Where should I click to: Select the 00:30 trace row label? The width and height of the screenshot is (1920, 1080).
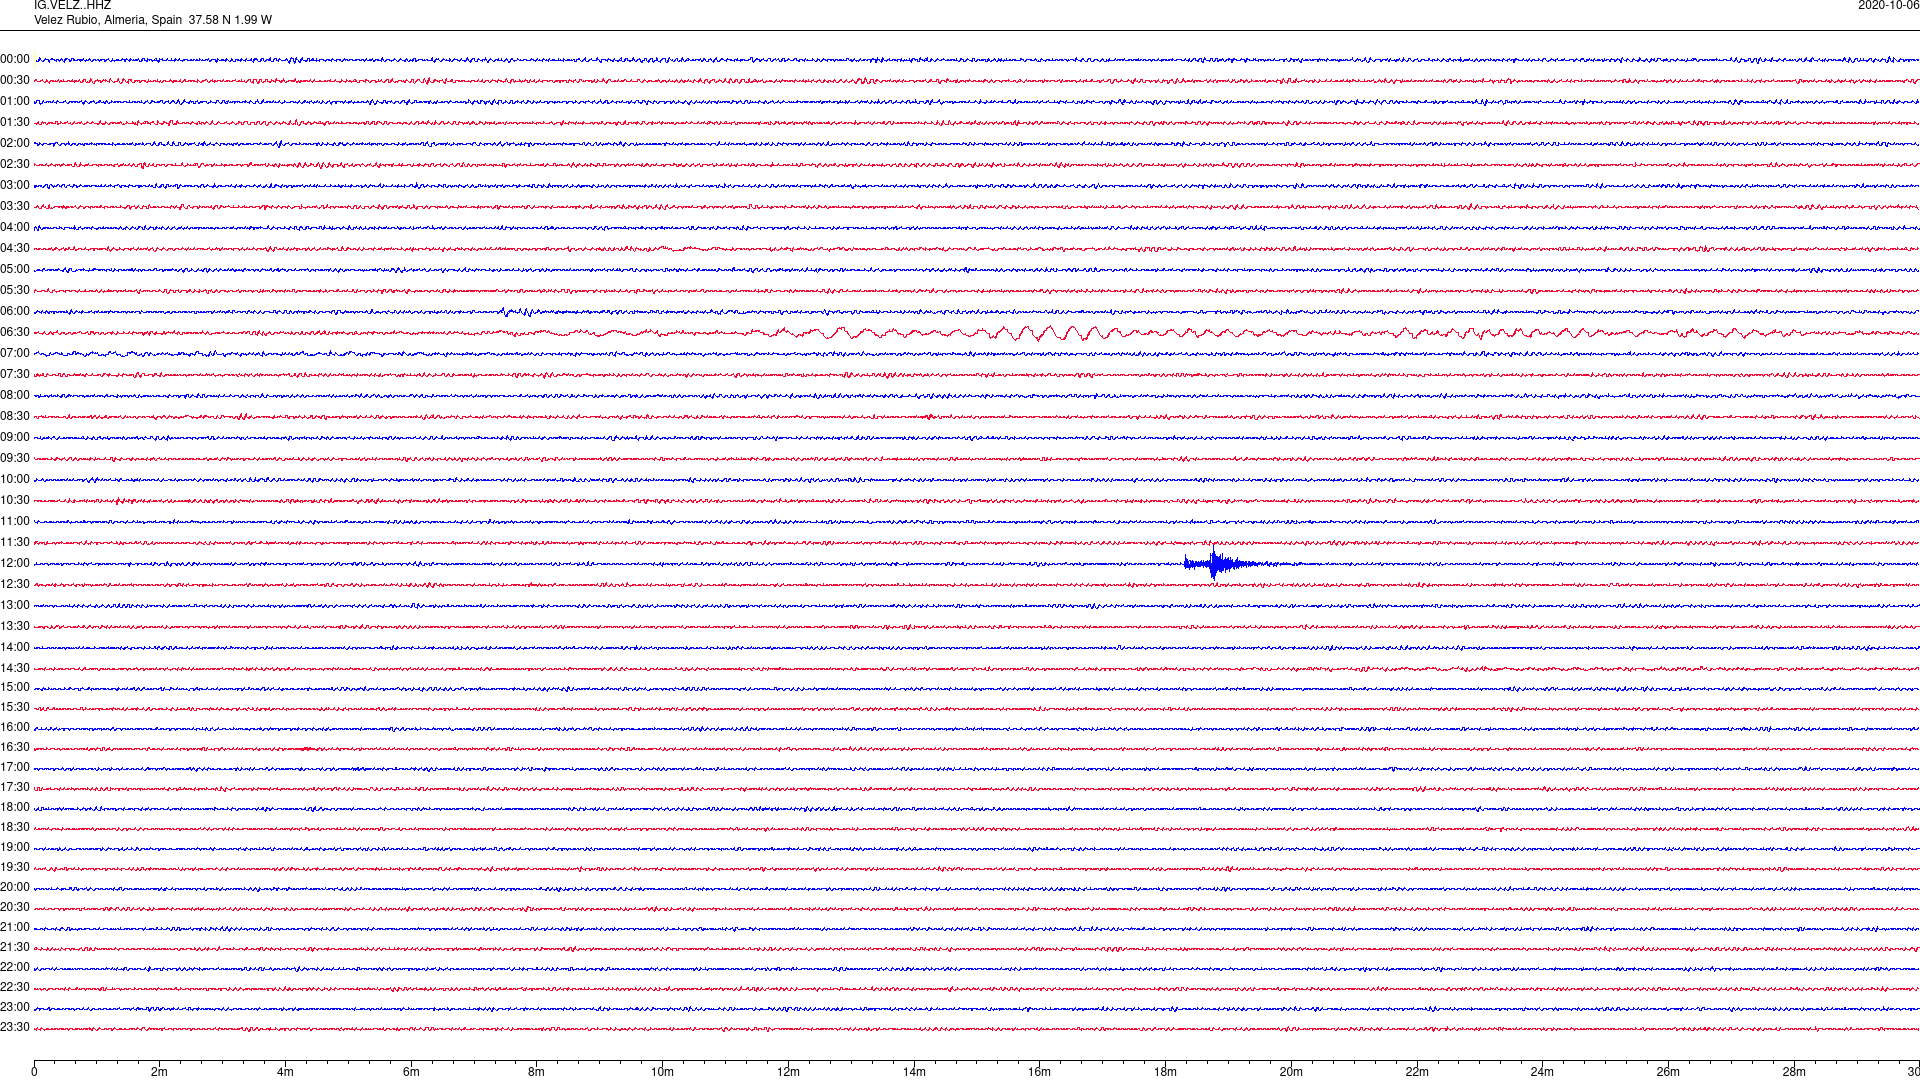click(x=15, y=81)
